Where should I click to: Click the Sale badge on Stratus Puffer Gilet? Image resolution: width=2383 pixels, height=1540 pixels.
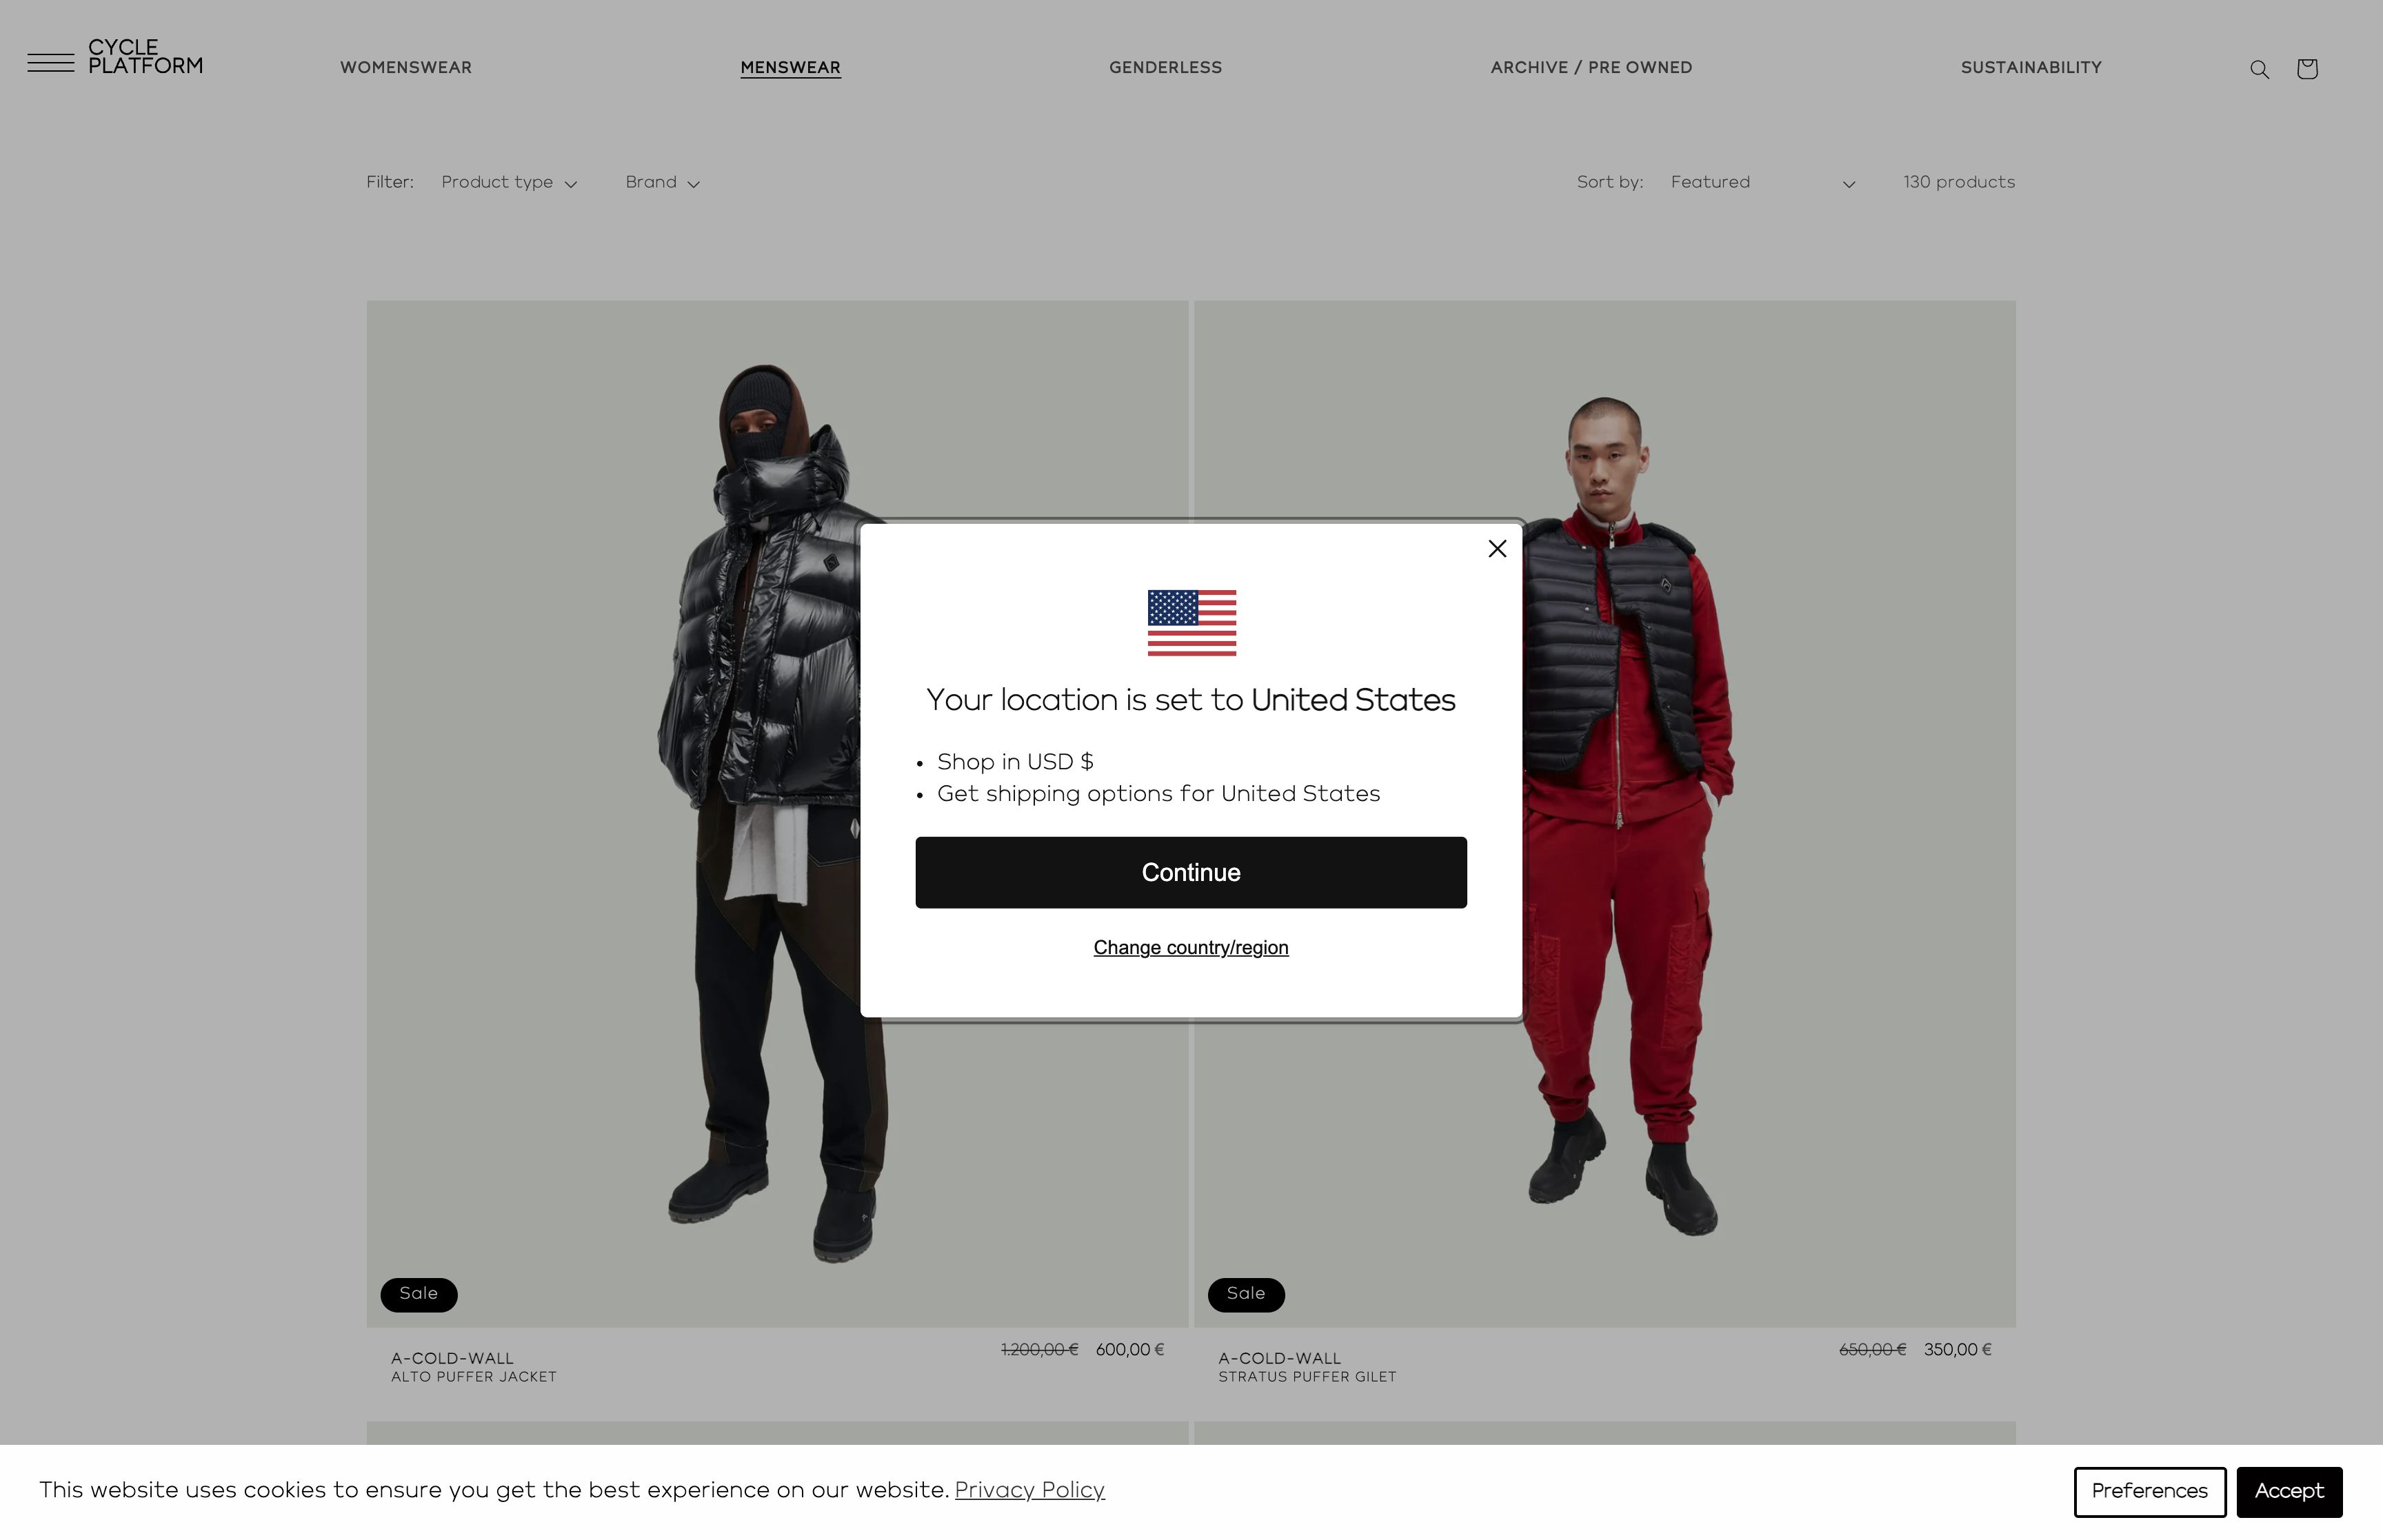click(x=1246, y=1294)
